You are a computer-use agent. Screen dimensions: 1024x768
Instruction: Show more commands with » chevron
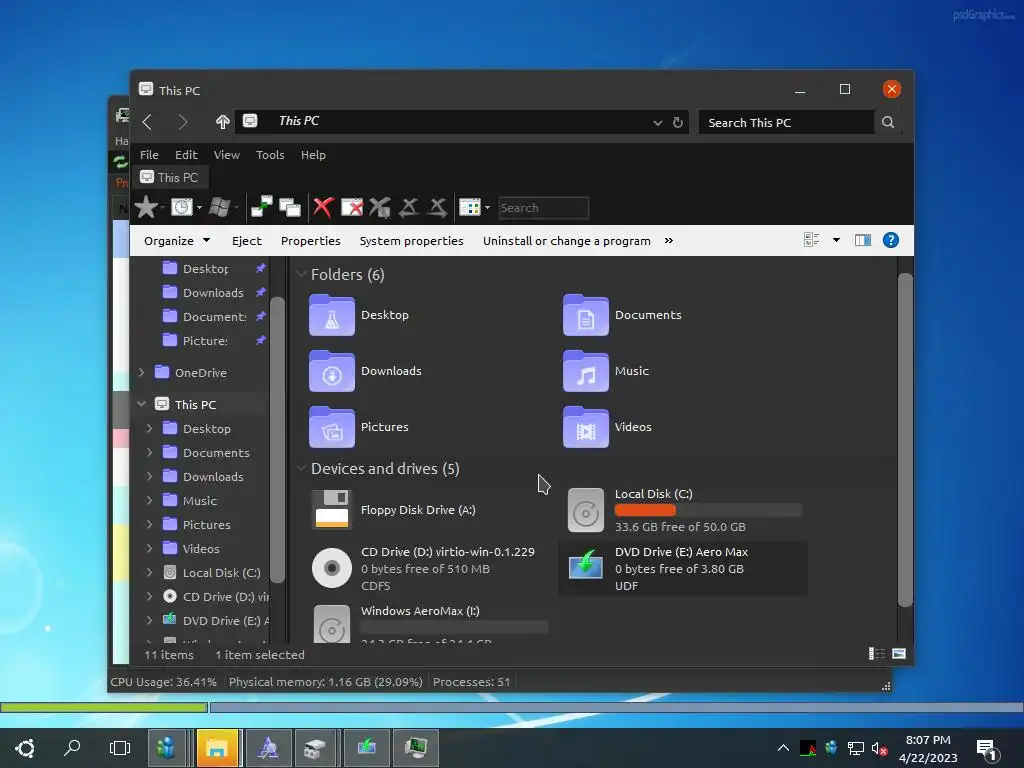point(669,240)
